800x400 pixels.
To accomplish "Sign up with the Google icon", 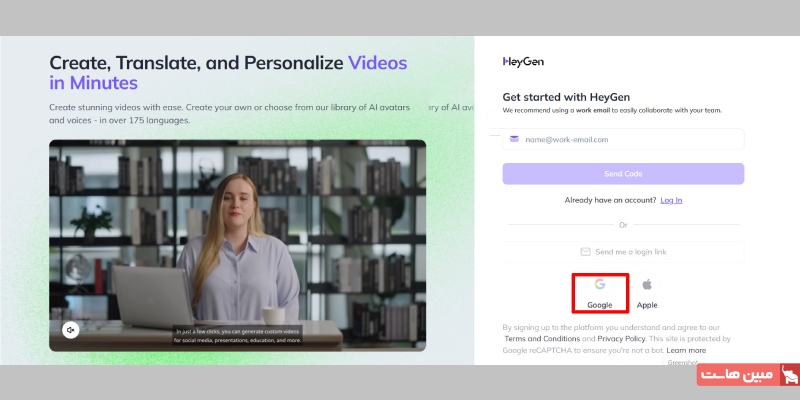I will click(599, 284).
